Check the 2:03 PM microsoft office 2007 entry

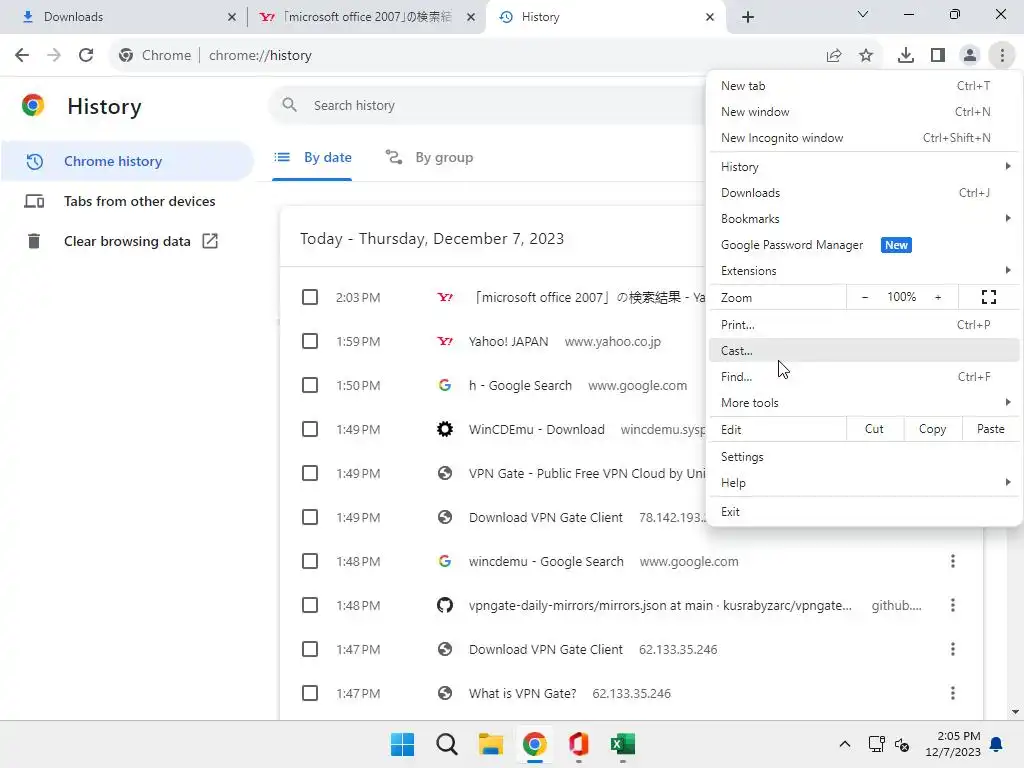310,297
